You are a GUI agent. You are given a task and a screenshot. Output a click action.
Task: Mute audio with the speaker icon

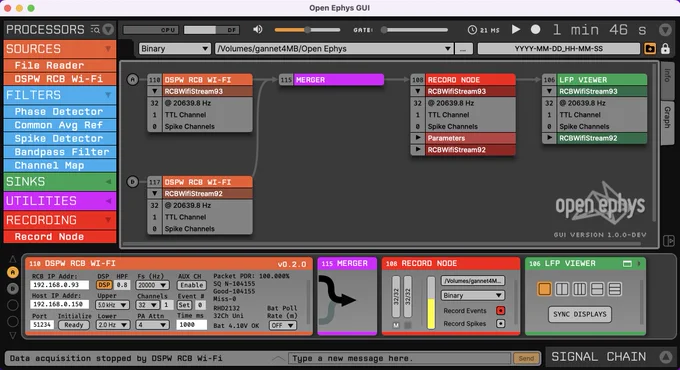click(258, 29)
